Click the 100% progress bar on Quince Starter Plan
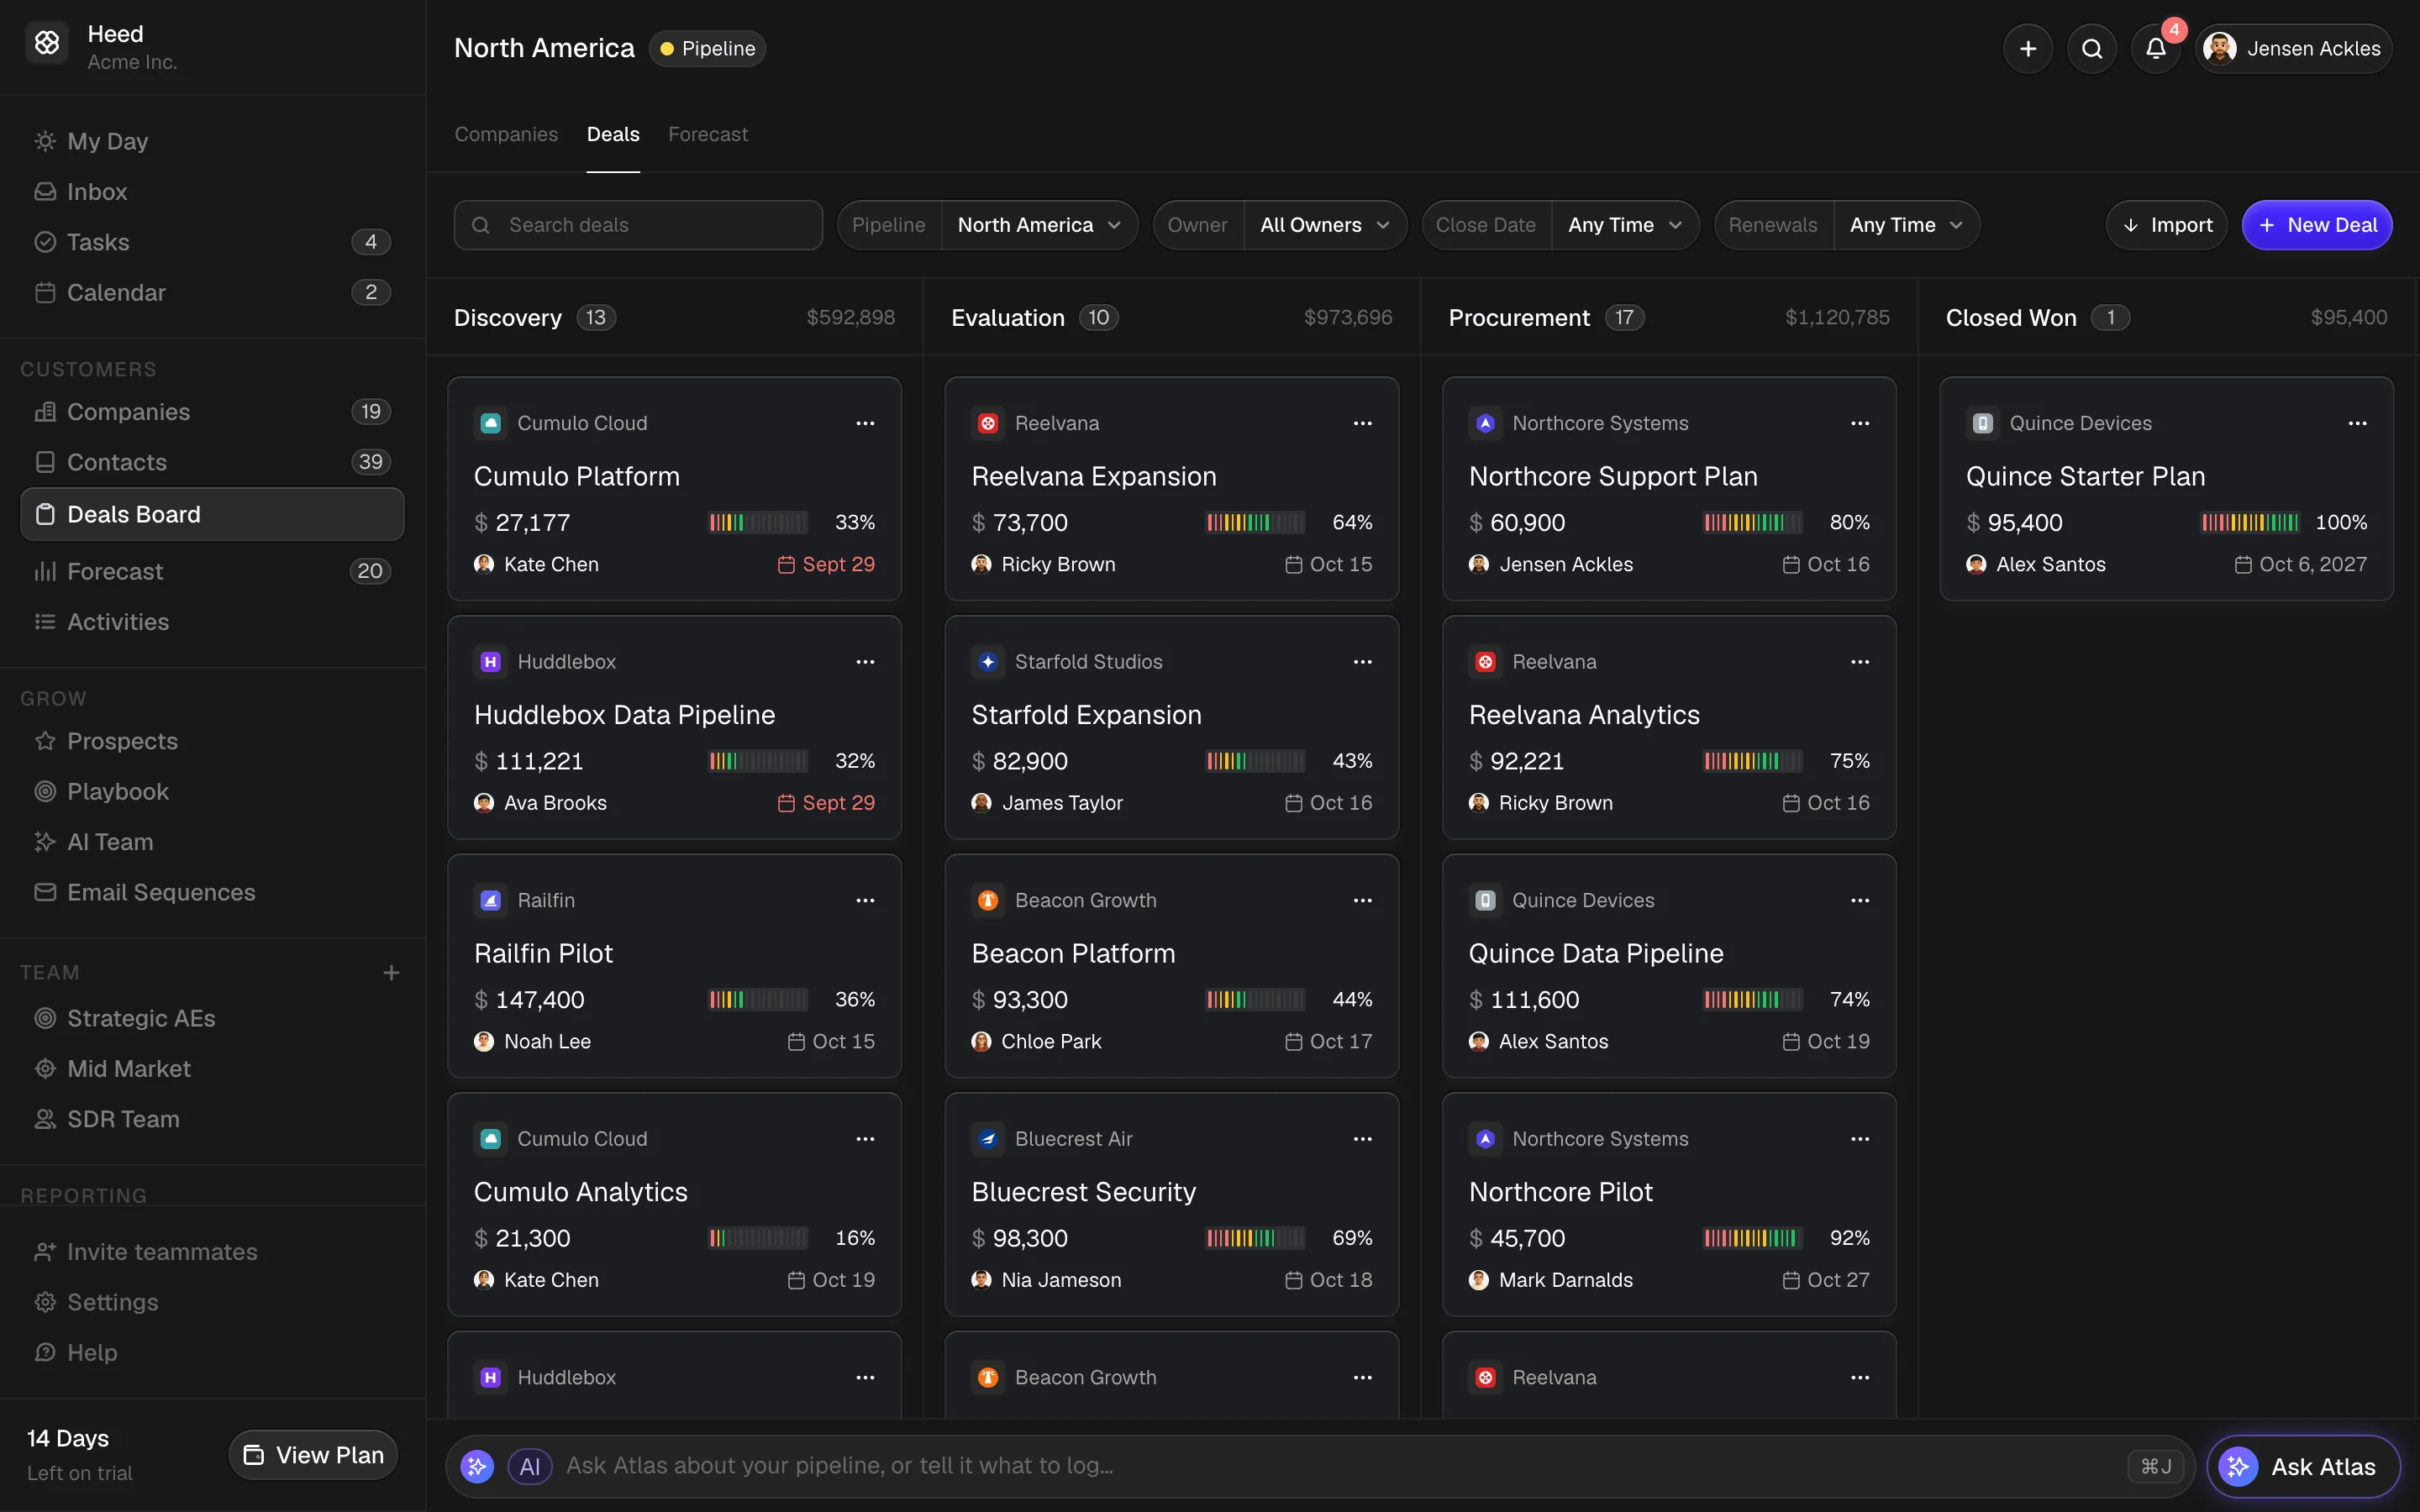This screenshot has width=2420, height=1512. (2249, 522)
